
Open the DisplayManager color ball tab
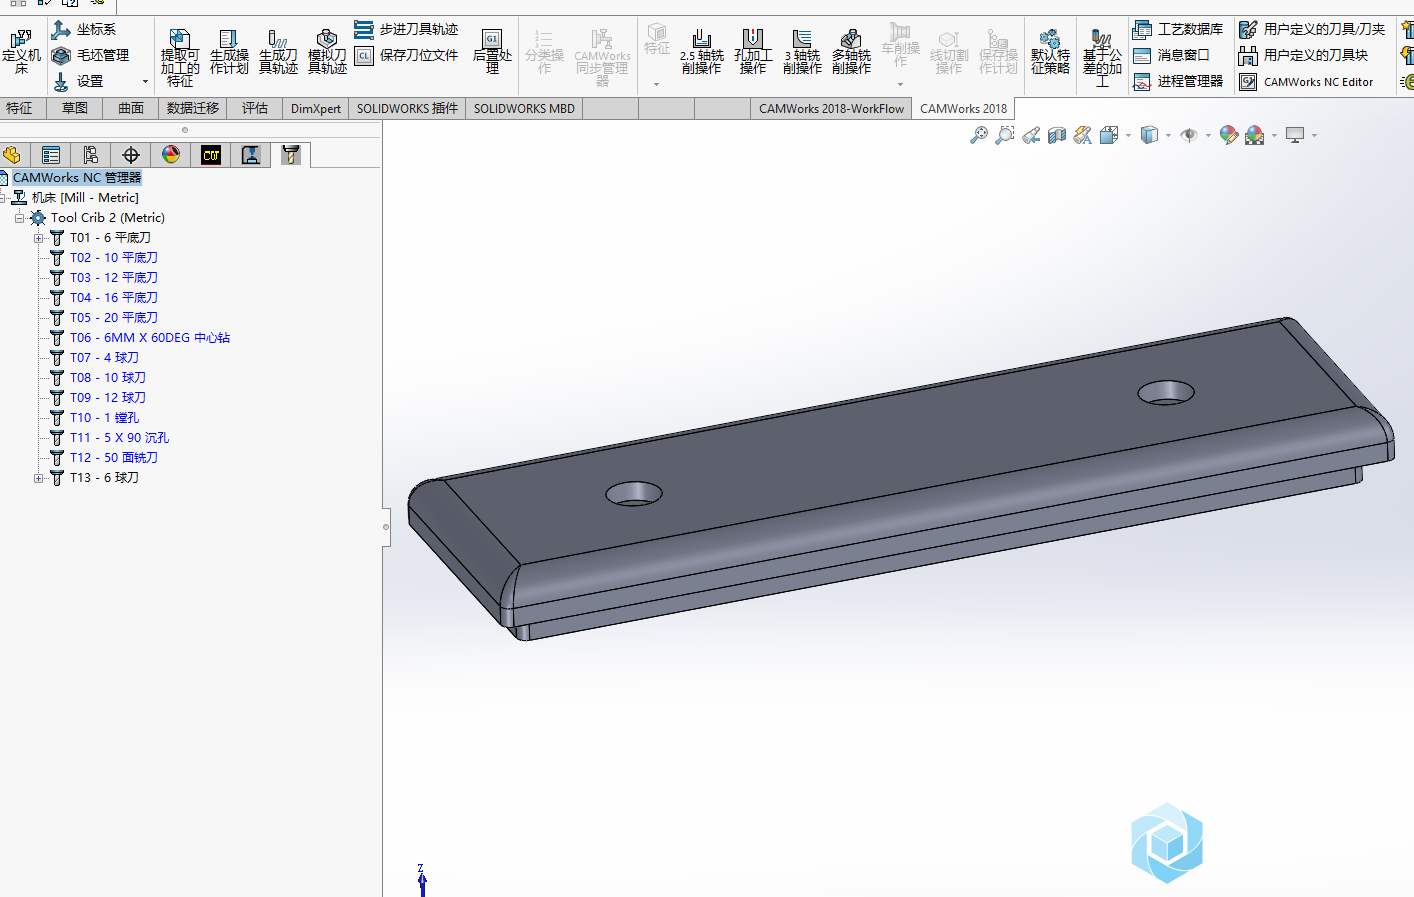pos(171,155)
